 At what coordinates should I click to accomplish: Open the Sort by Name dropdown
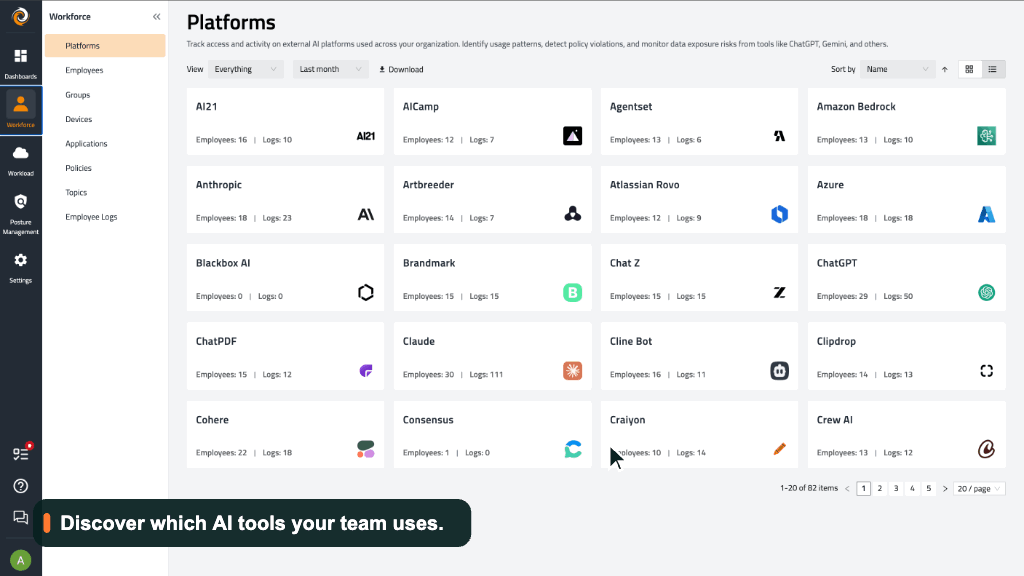click(898, 69)
